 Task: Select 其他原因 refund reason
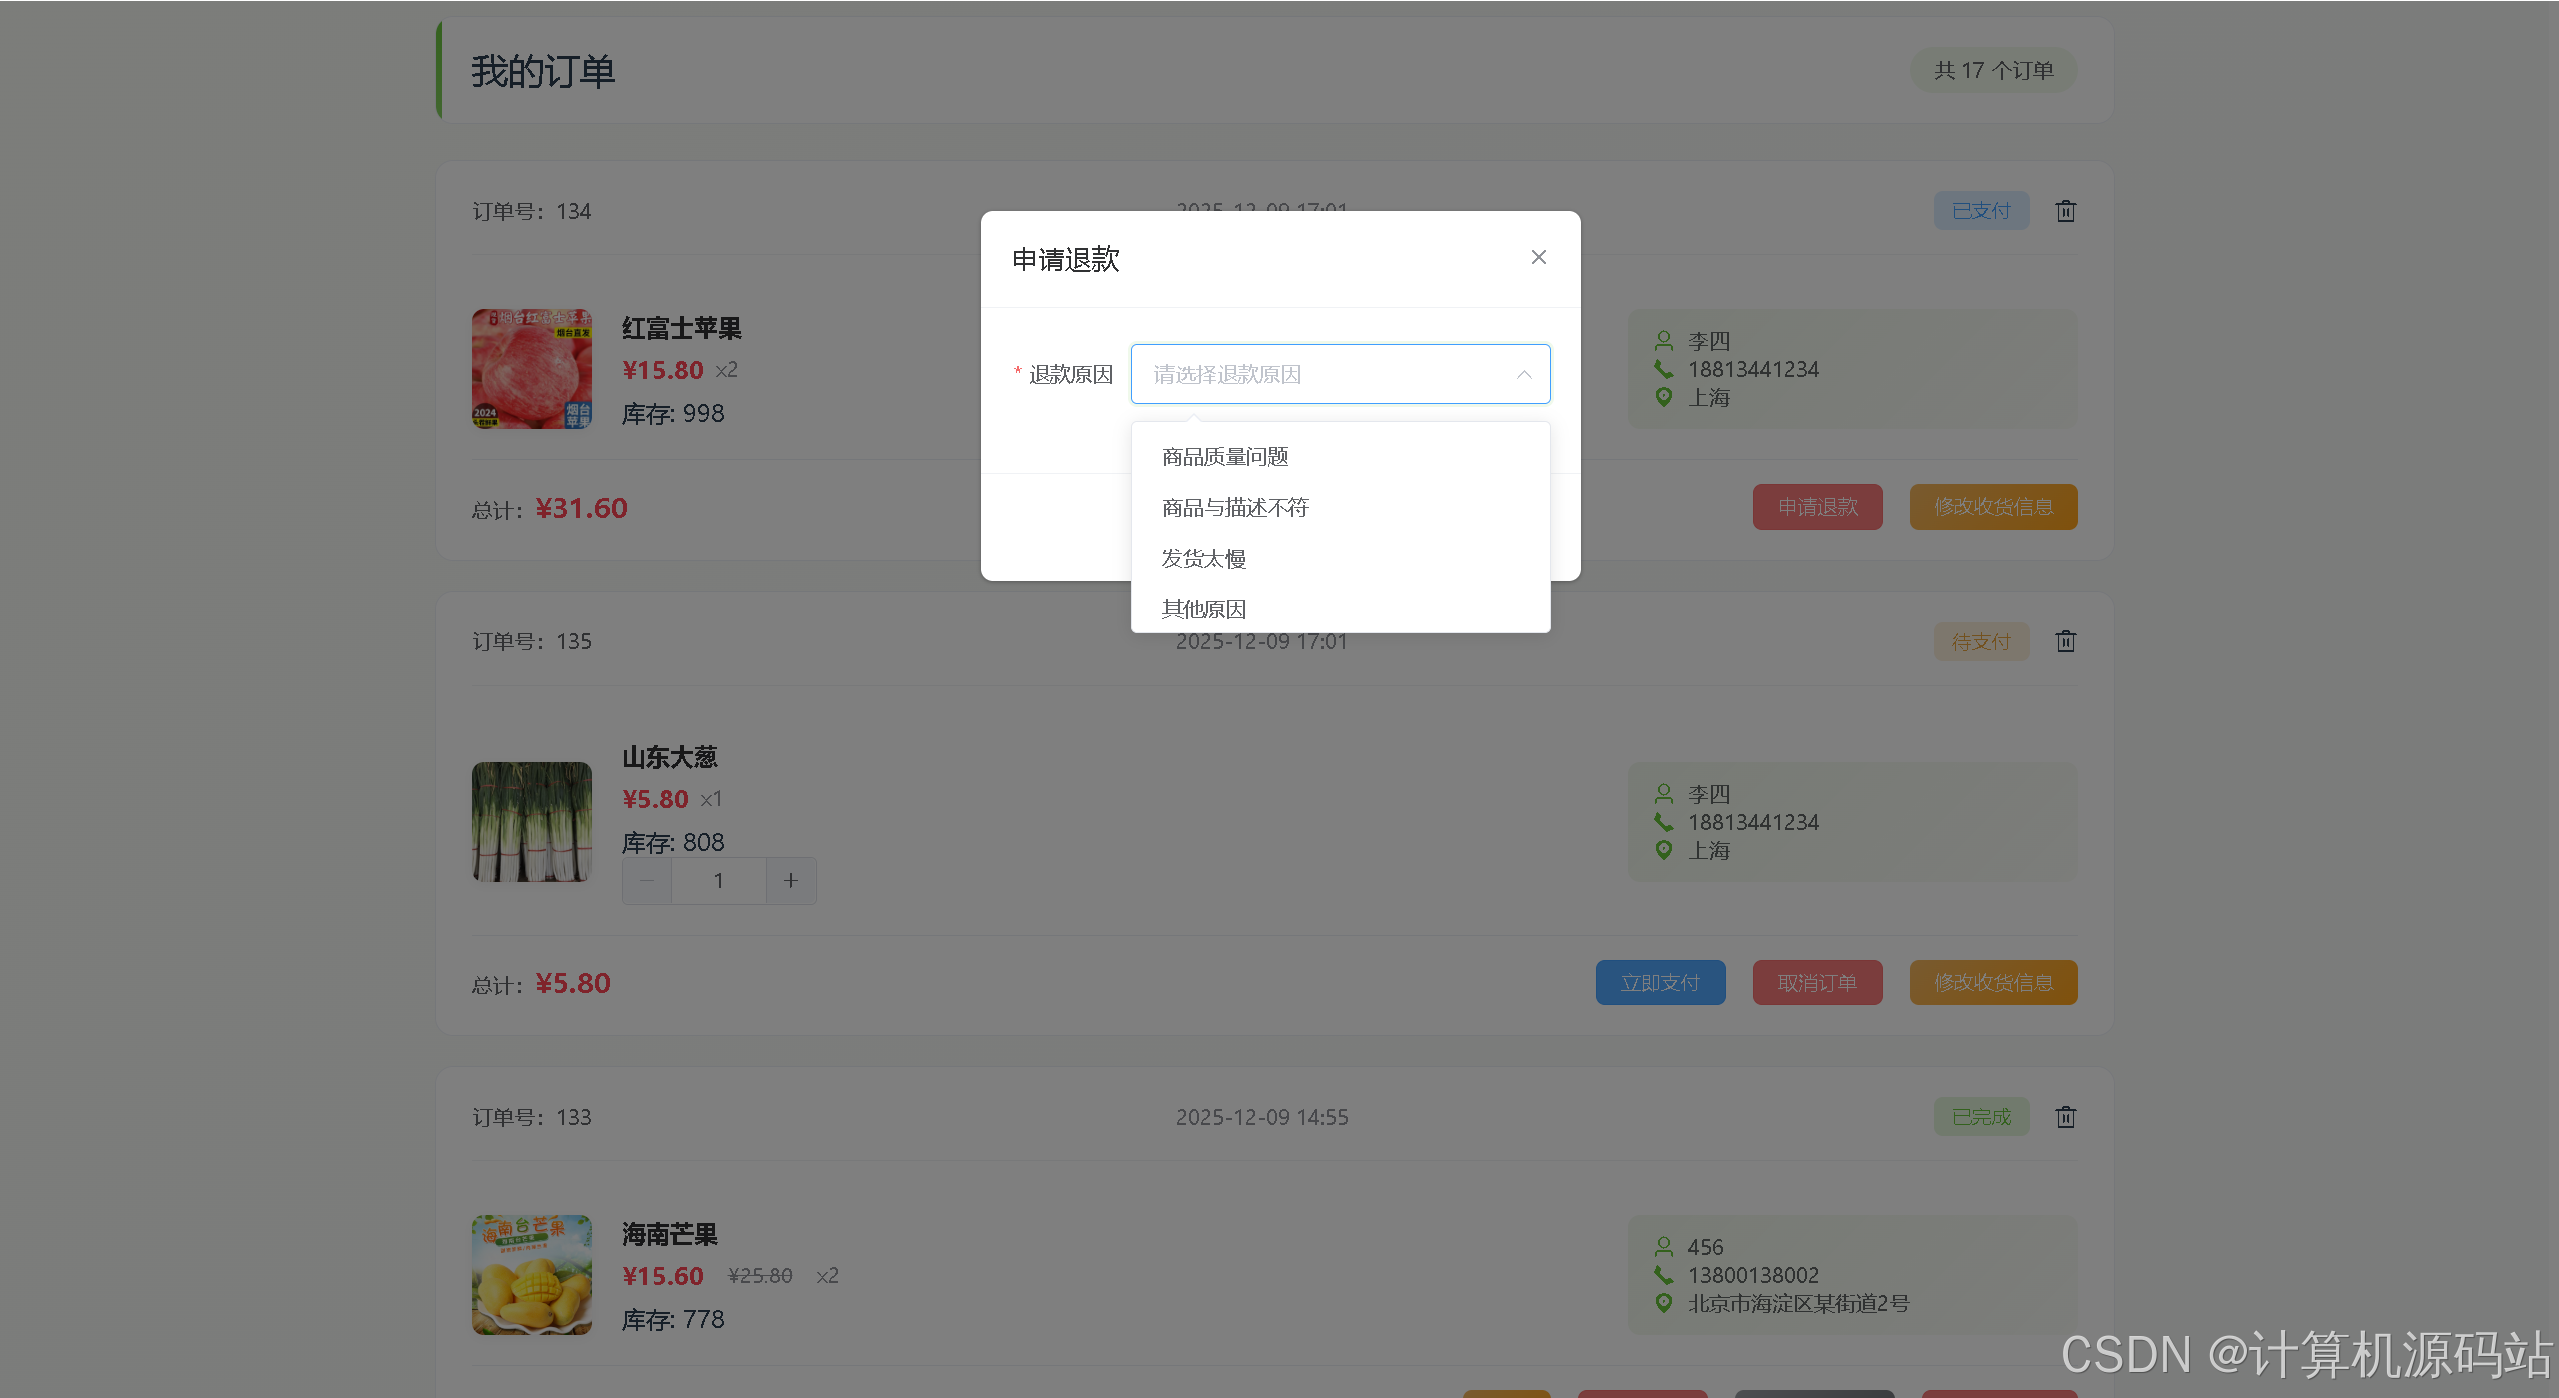point(1204,609)
